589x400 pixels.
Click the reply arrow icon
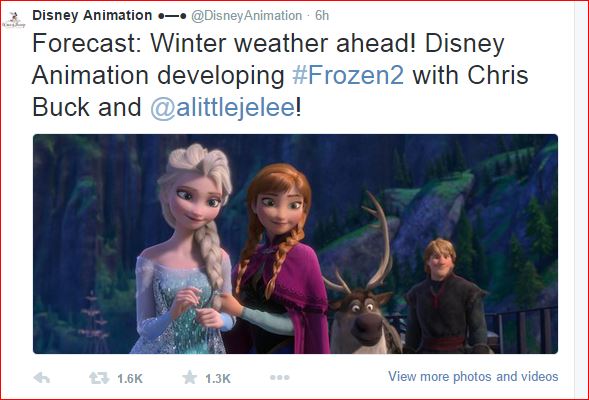42,377
